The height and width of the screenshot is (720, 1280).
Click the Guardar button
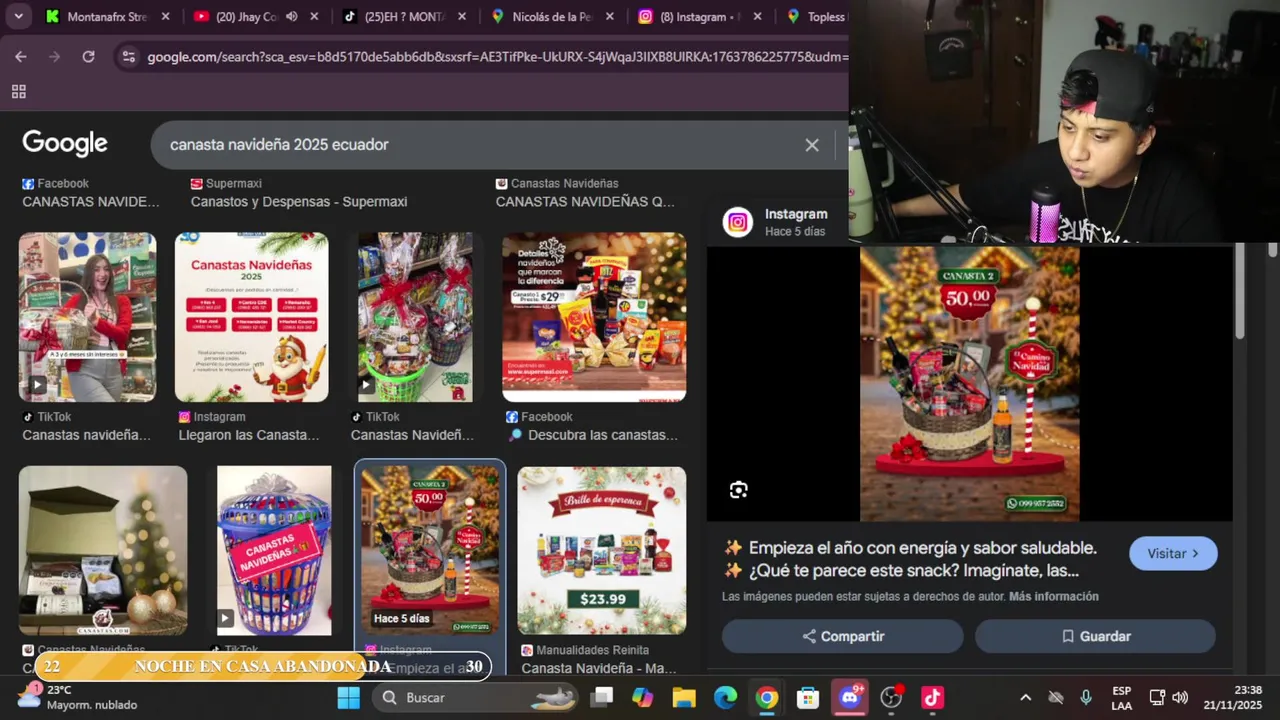click(1095, 636)
